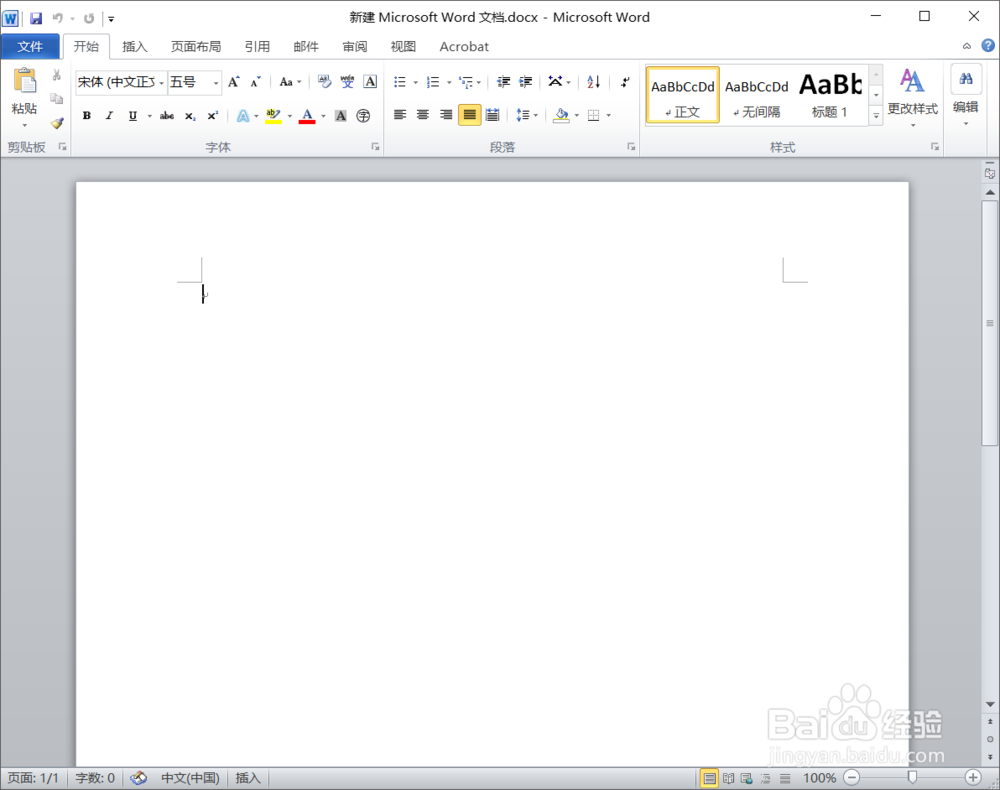Click Clear Formatting icon
Image resolution: width=1000 pixels, height=790 pixels.
coord(324,82)
